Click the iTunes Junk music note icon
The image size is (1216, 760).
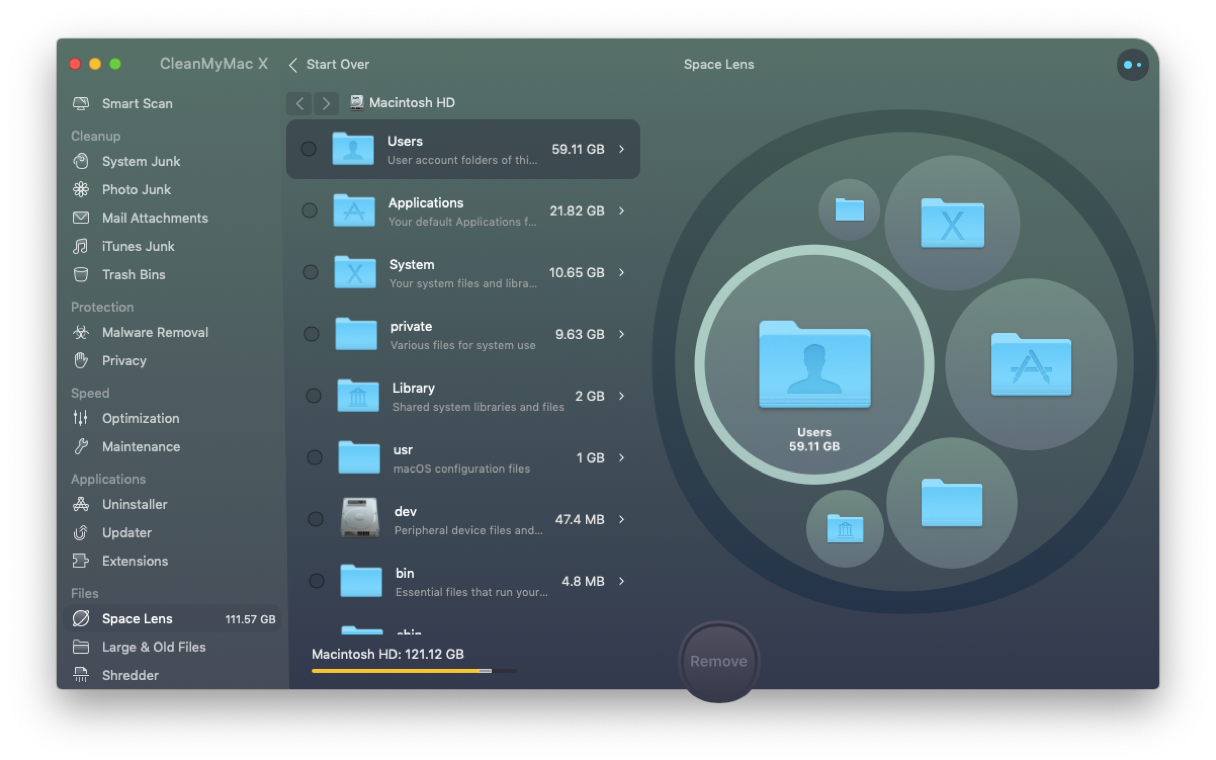81,246
